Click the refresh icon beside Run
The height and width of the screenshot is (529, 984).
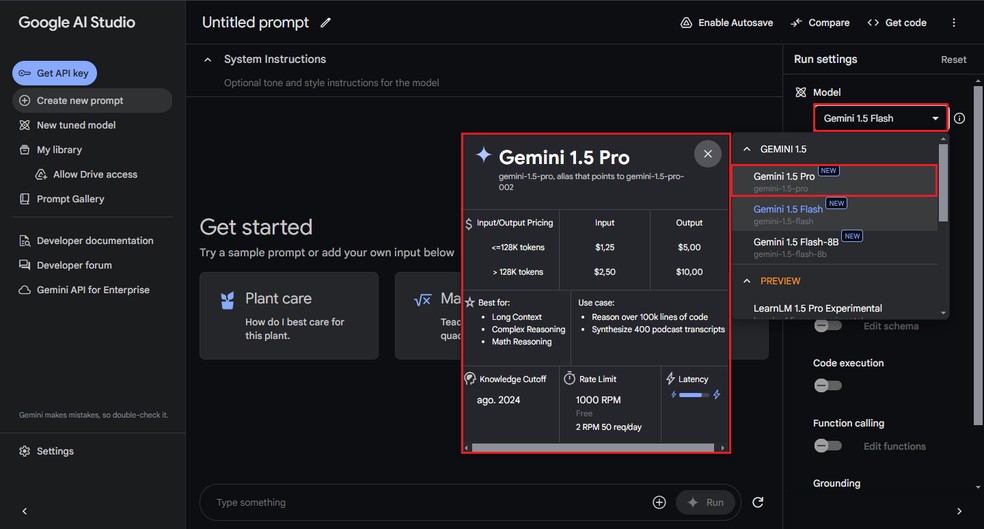pos(757,502)
